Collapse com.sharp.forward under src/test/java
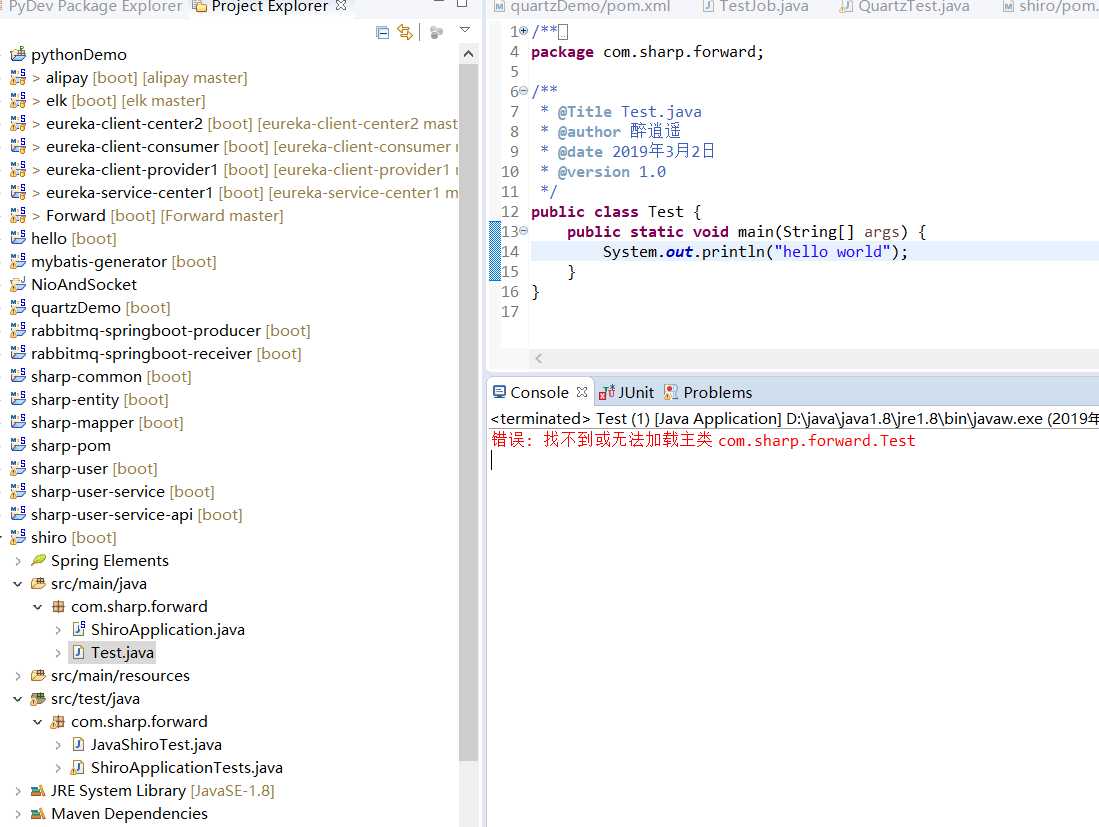Viewport: 1099px width, 827px height. tap(38, 722)
